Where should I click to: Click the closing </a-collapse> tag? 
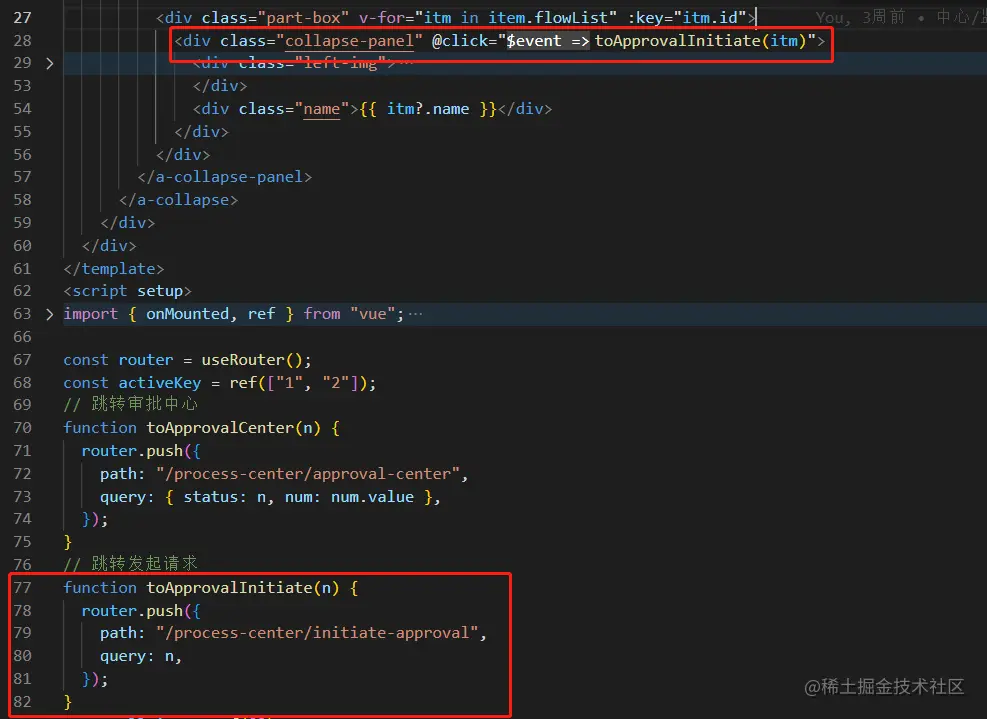click(x=179, y=200)
